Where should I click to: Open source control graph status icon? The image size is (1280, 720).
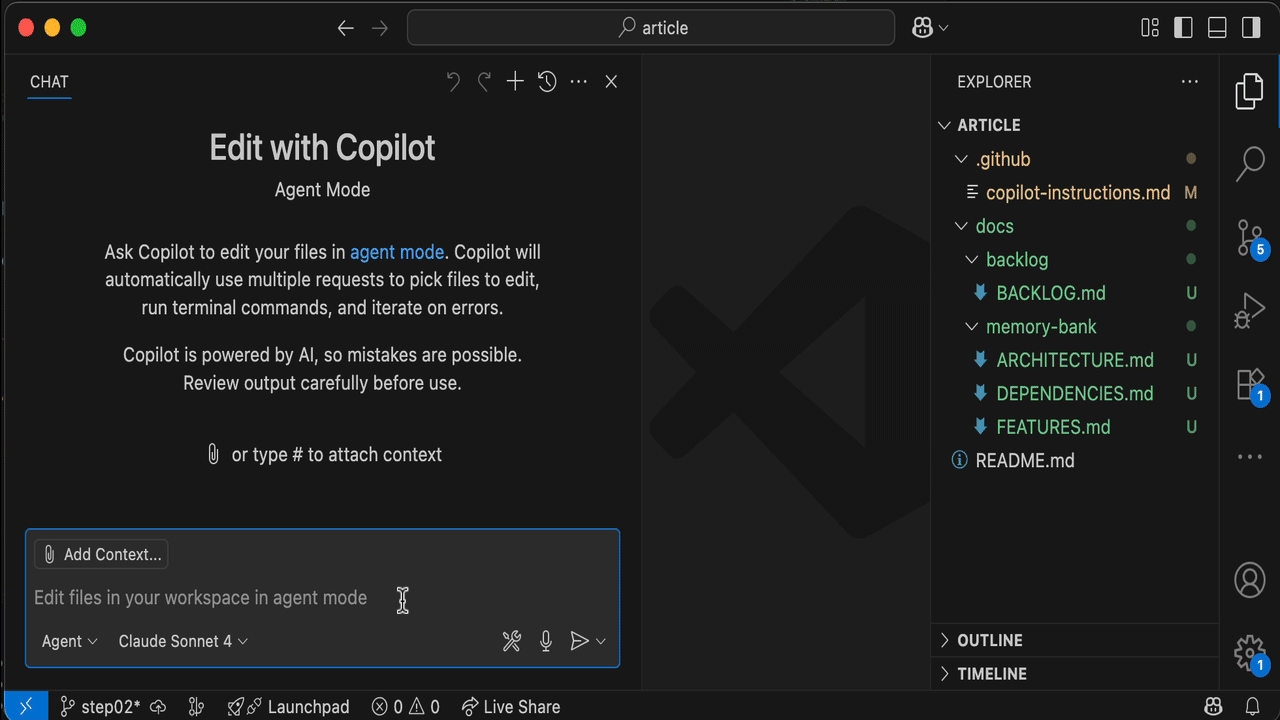point(197,707)
